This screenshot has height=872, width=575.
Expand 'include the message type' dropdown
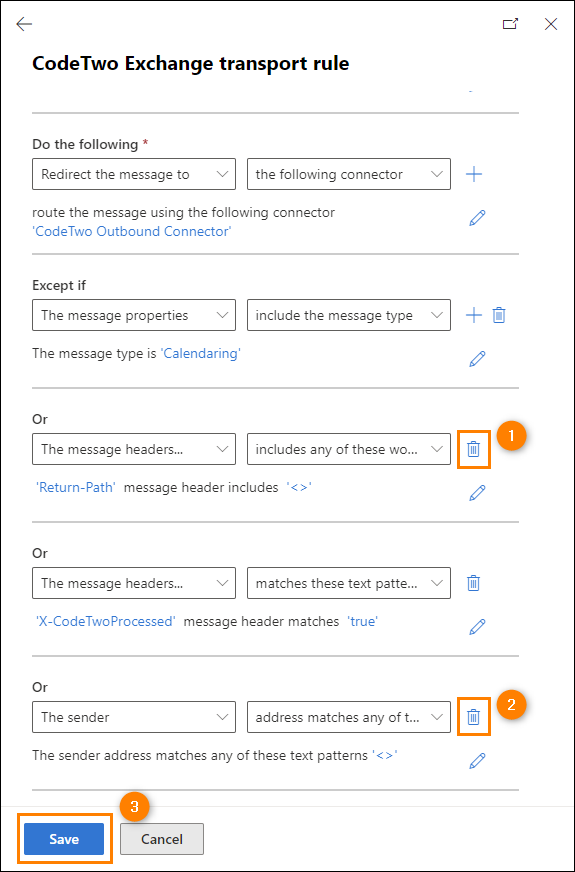click(349, 315)
